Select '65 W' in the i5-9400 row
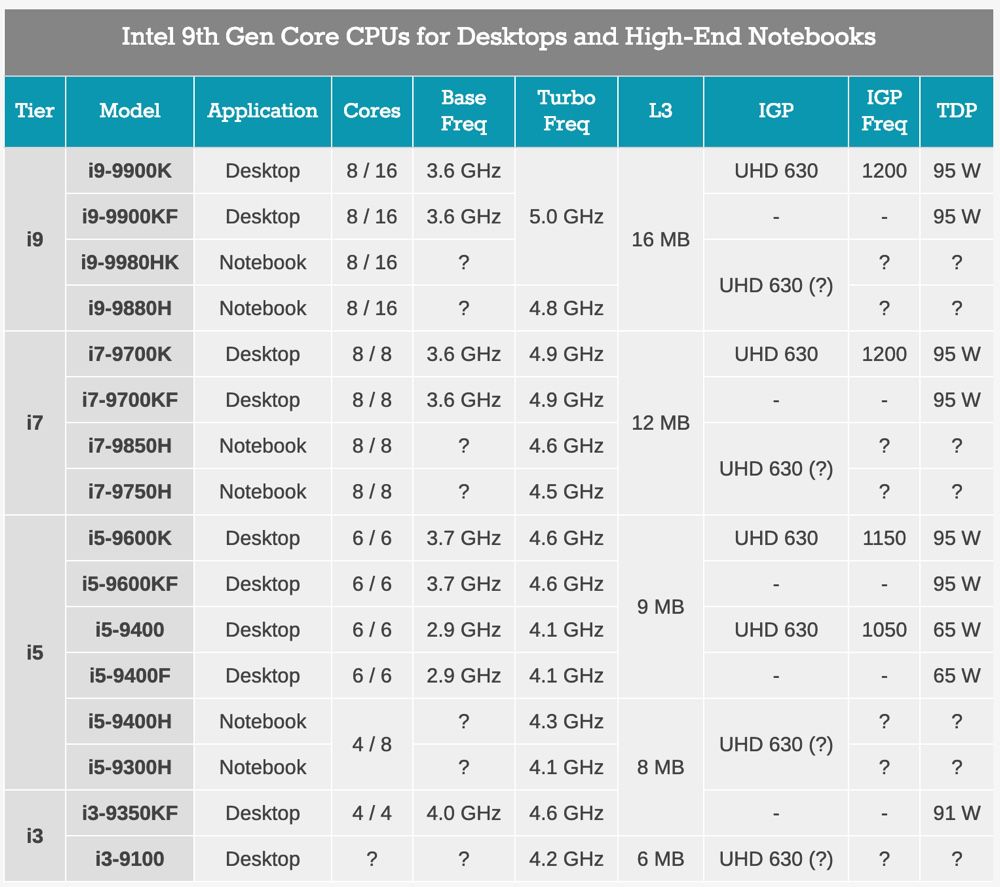The width and height of the screenshot is (1000, 887). pyautogui.click(x=957, y=630)
